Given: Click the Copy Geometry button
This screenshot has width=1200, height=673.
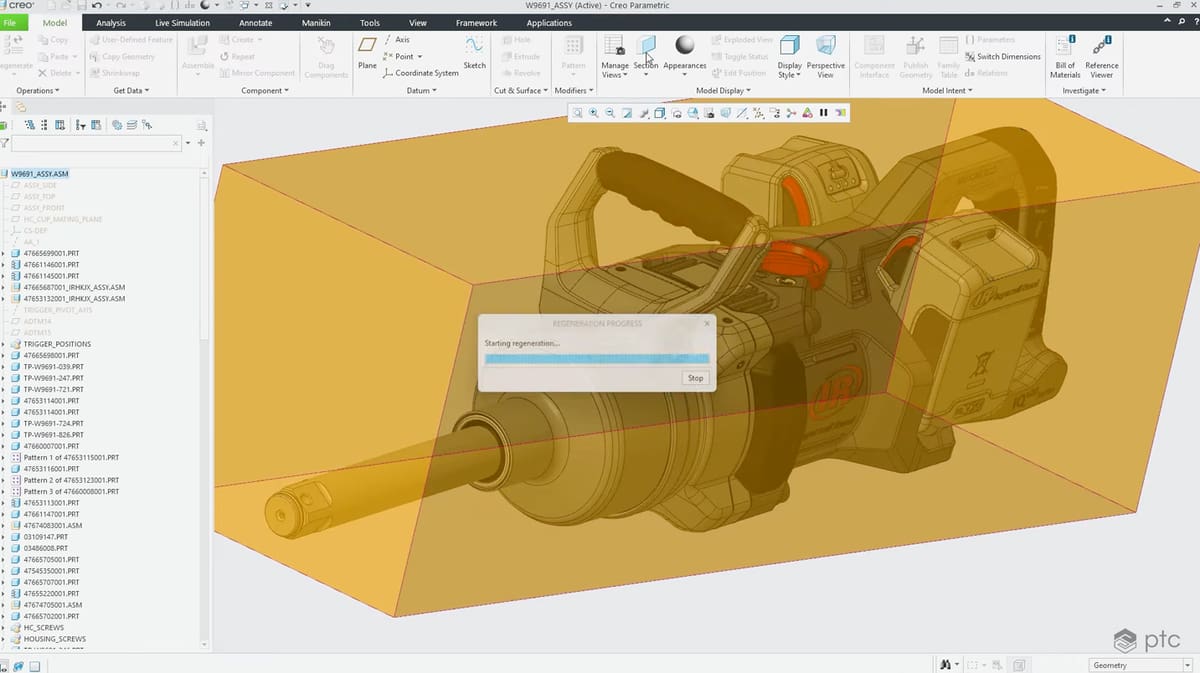Looking at the screenshot, I should [x=122, y=57].
